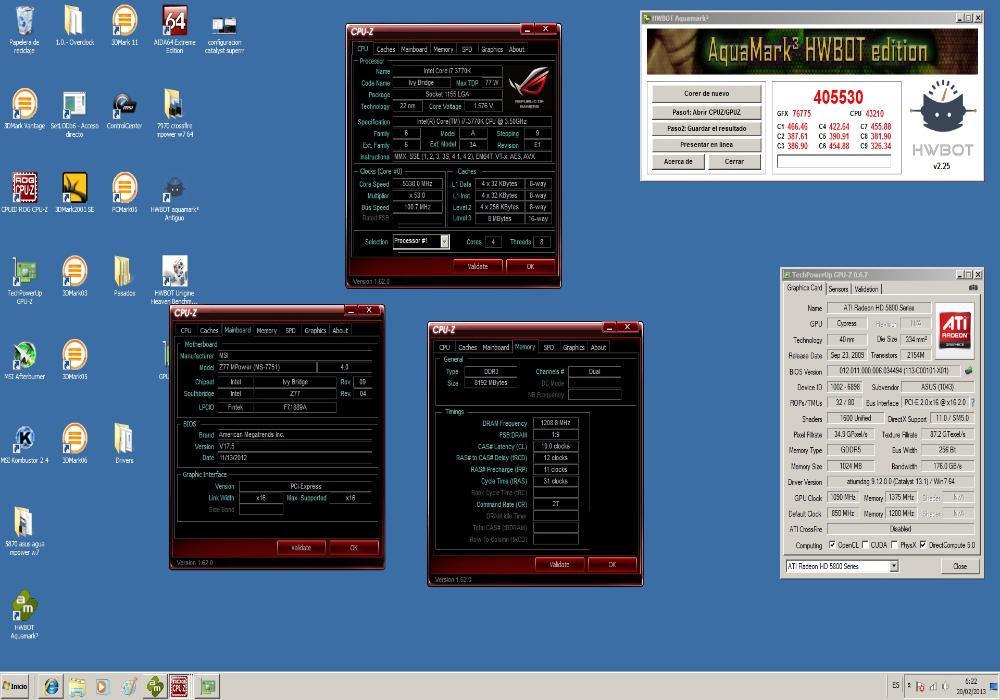Screen dimensions: 1000x700
Task: Click the Inicio start button
Action: click(15, 686)
